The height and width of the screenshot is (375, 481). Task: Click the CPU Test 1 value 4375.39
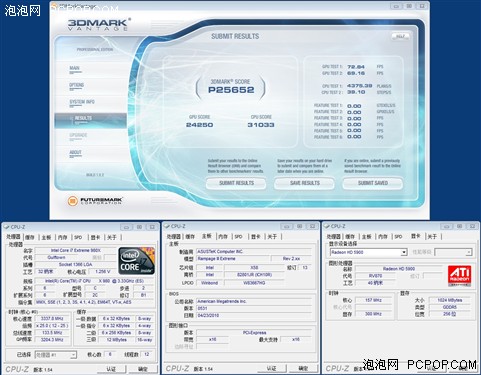tap(359, 86)
